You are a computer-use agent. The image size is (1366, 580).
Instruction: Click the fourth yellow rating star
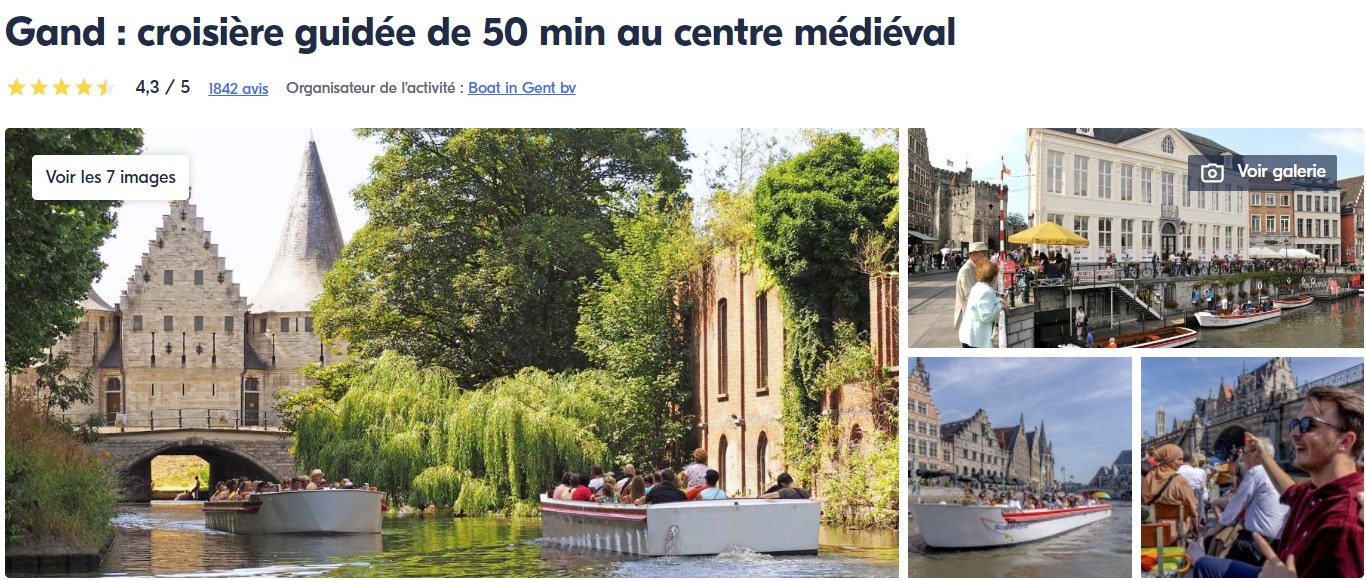click(x=84, y=88)
